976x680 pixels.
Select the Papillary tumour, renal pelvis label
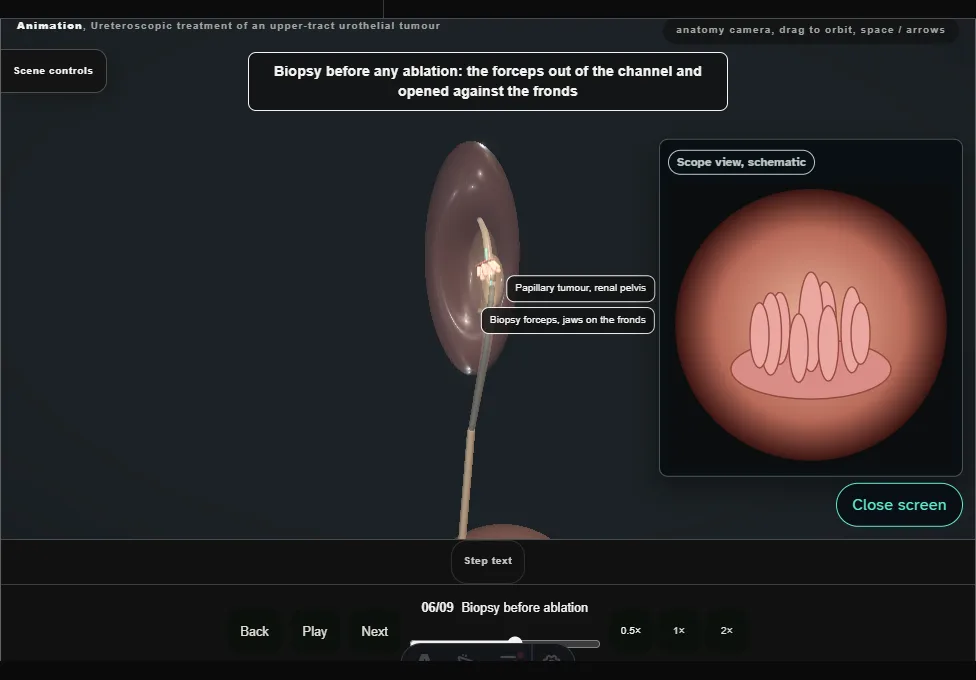click(x=581, y=288)
